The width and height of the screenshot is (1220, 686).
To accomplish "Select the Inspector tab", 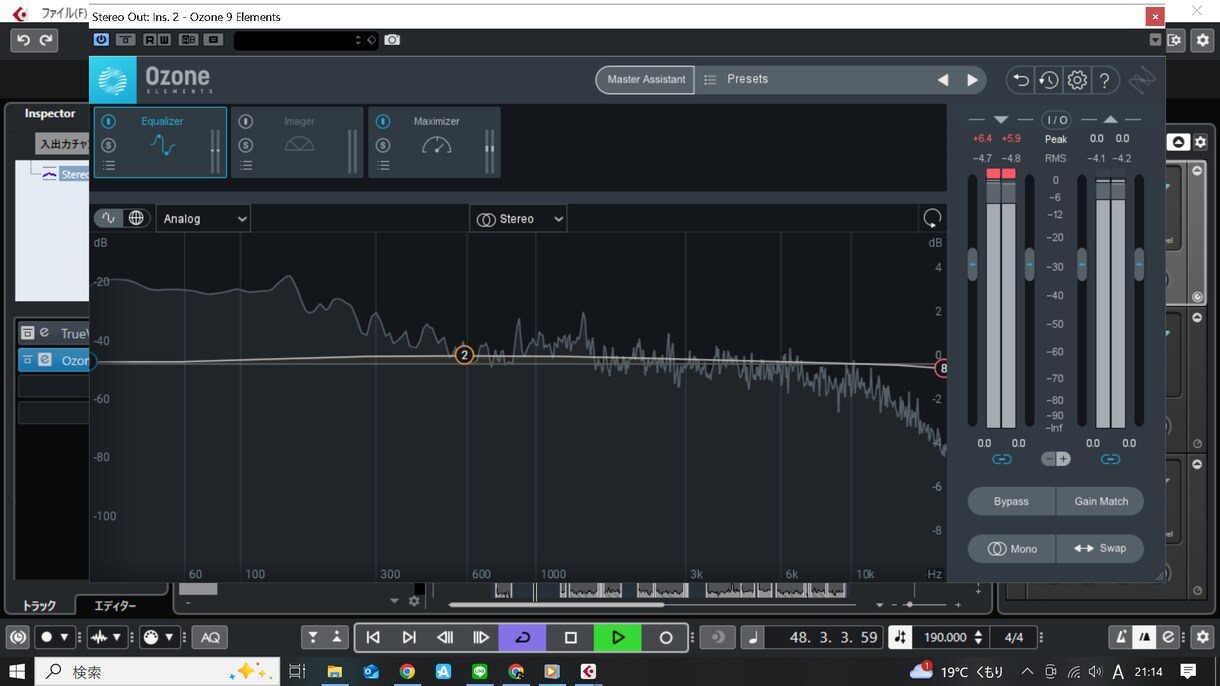I will 50,114.
